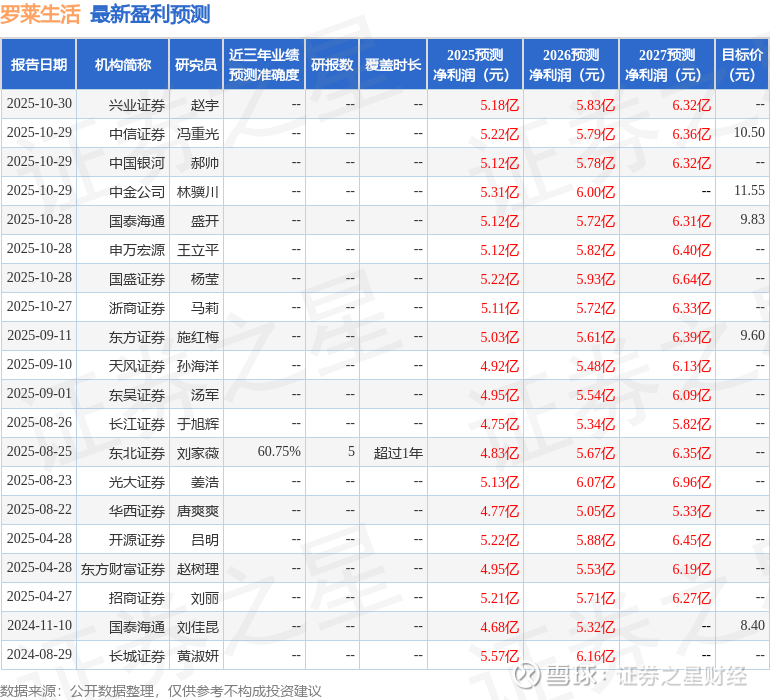Click institution 华西证券

point(137,511)
